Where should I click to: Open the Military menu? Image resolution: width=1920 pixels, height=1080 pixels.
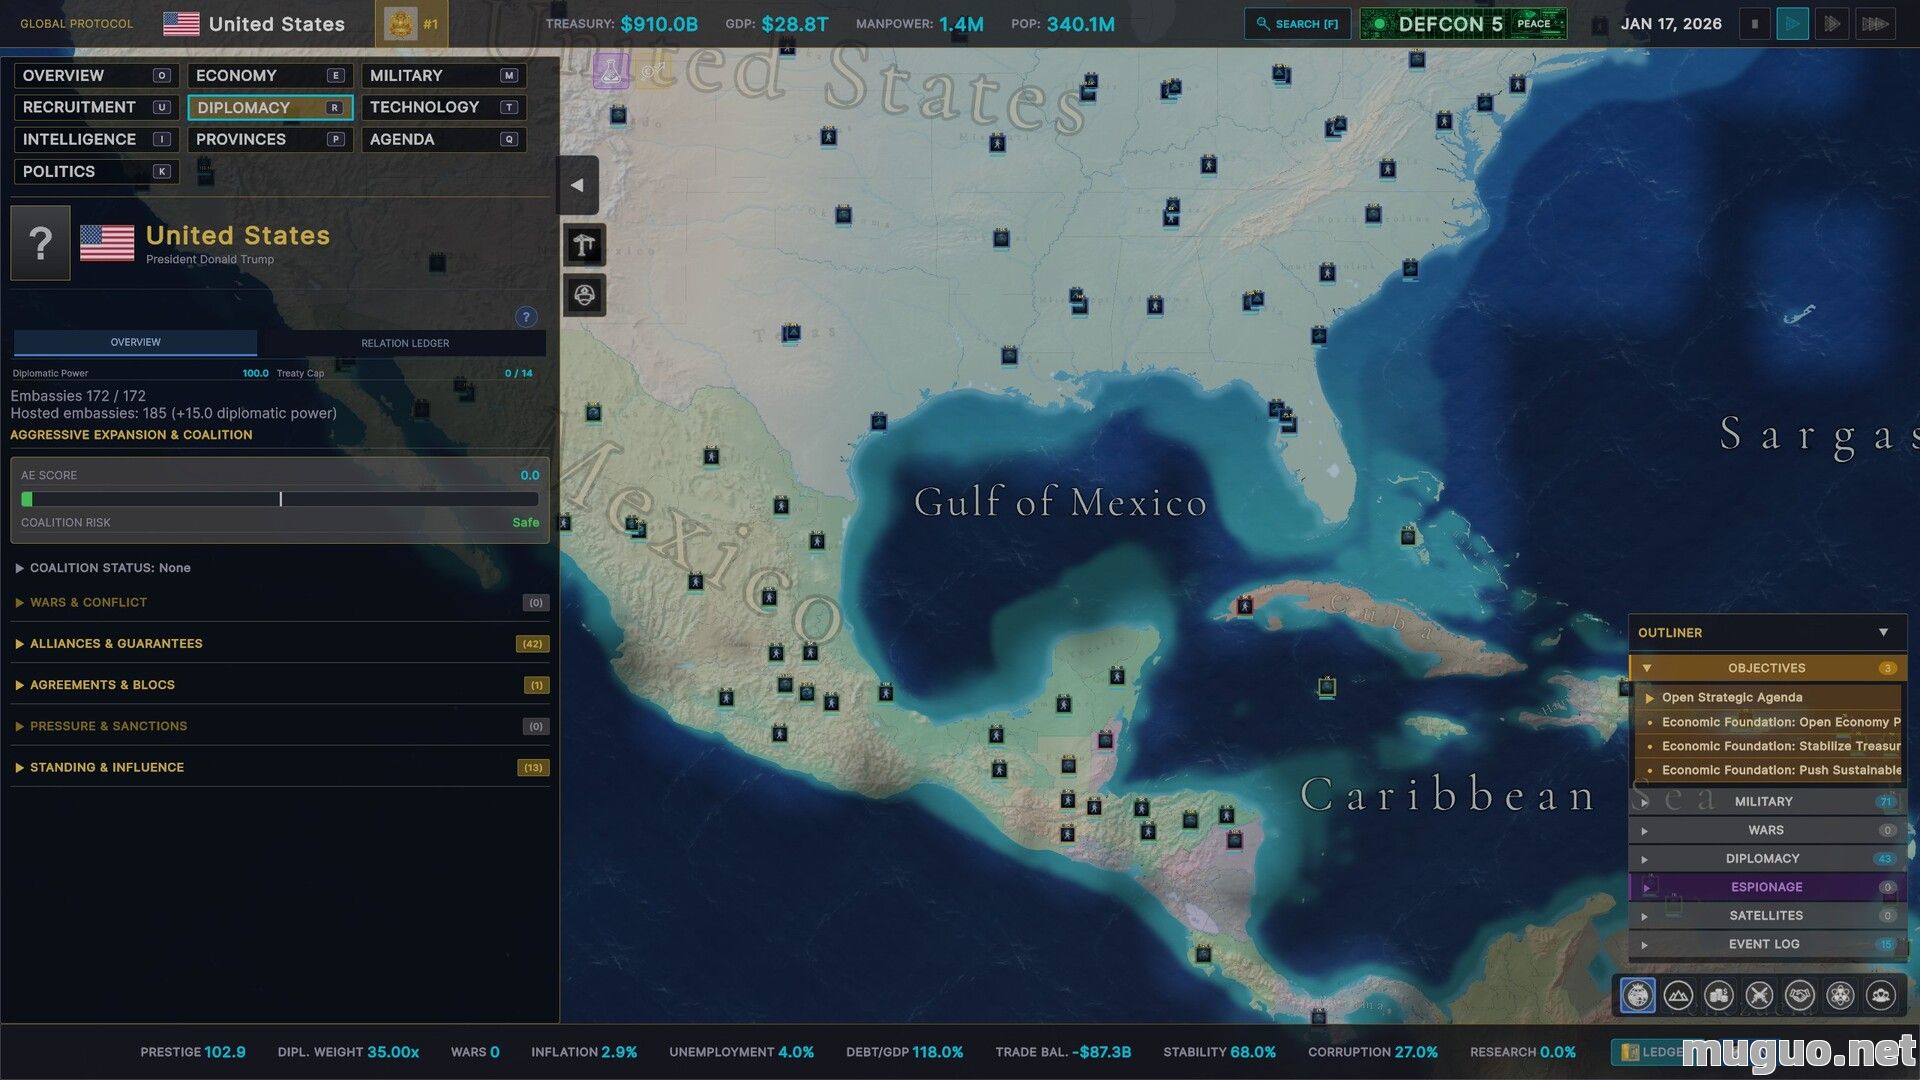[x=444, y=76]
